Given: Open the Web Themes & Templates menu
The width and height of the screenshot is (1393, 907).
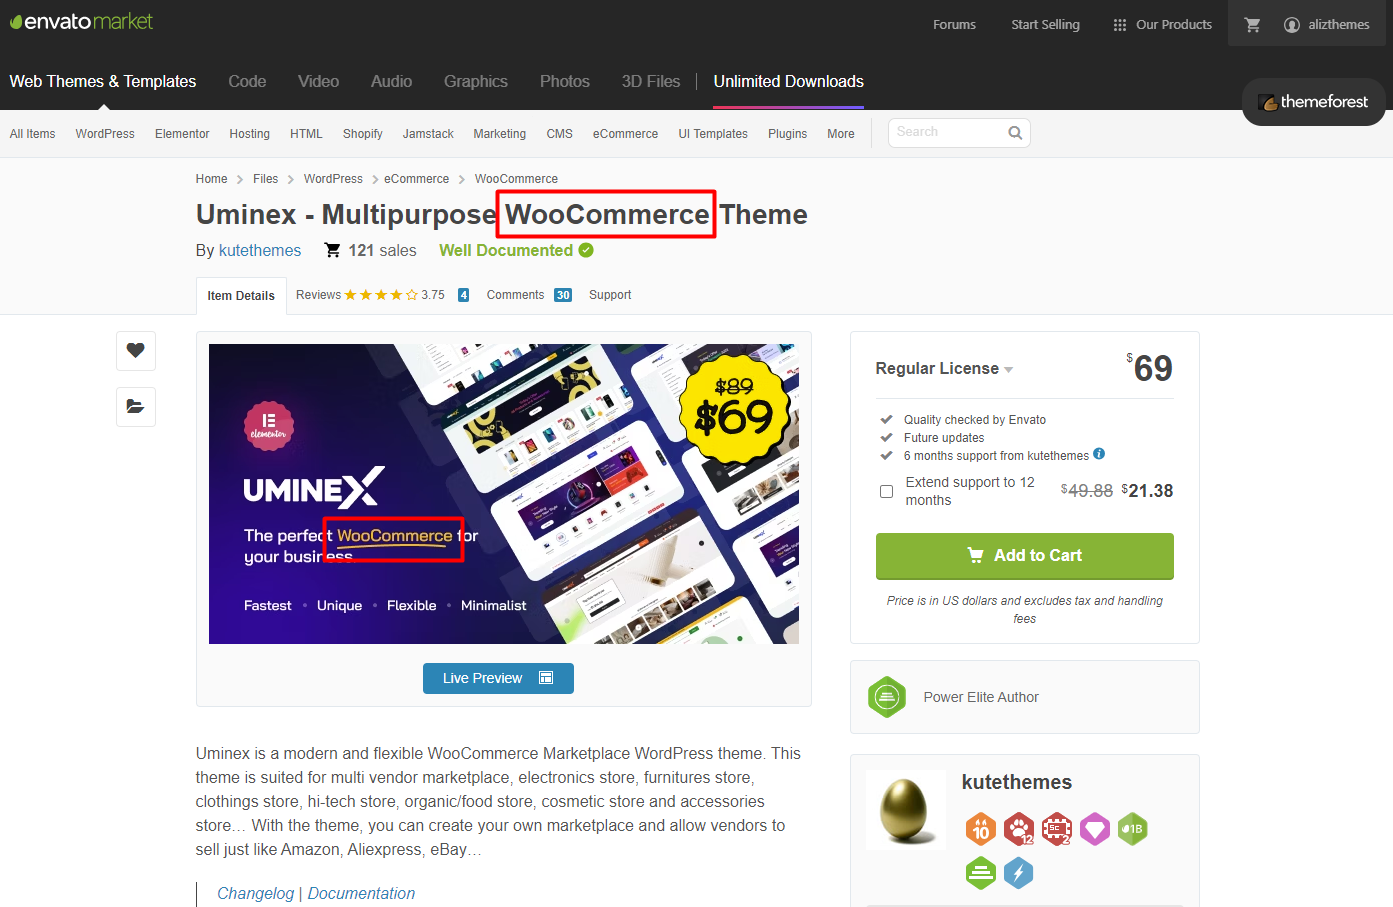Looking at the screenshot, I should tap(103, 82).
